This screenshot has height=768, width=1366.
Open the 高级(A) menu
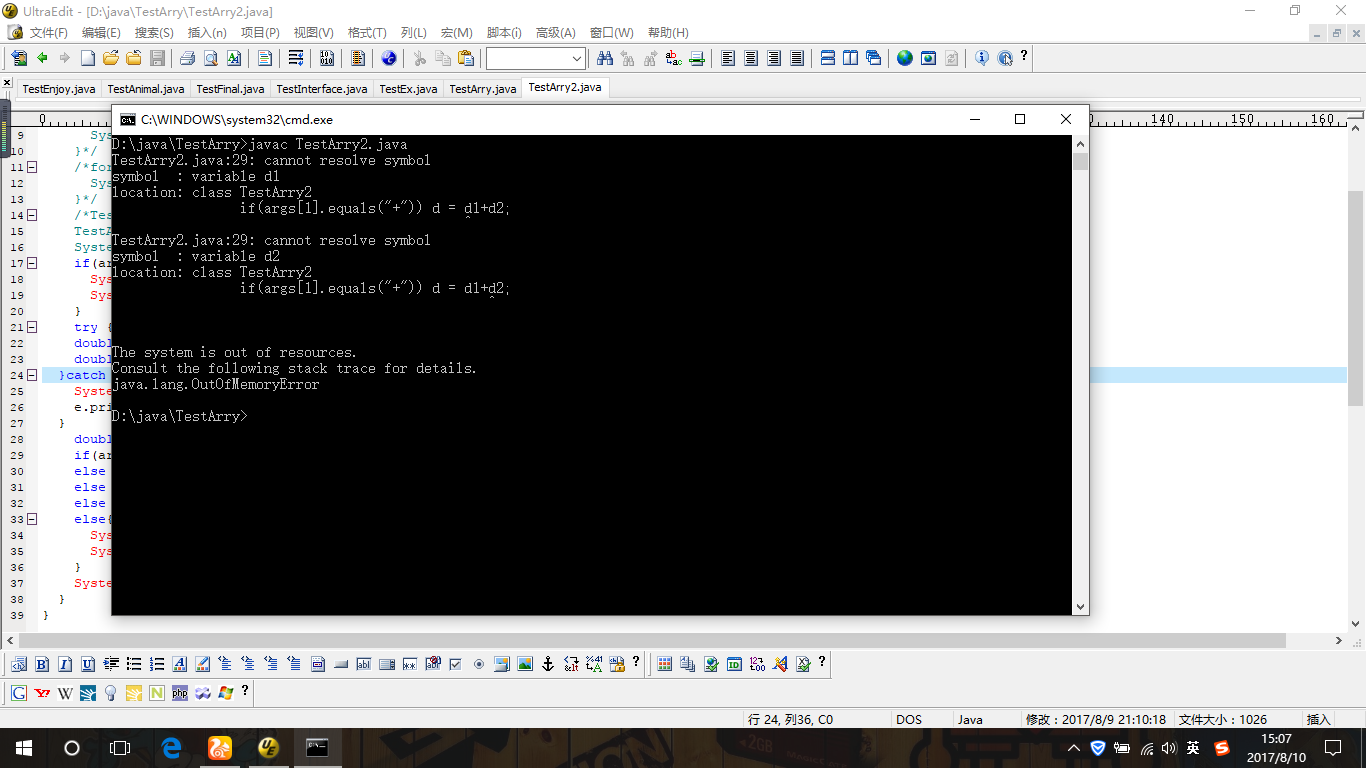click(556, 33)
